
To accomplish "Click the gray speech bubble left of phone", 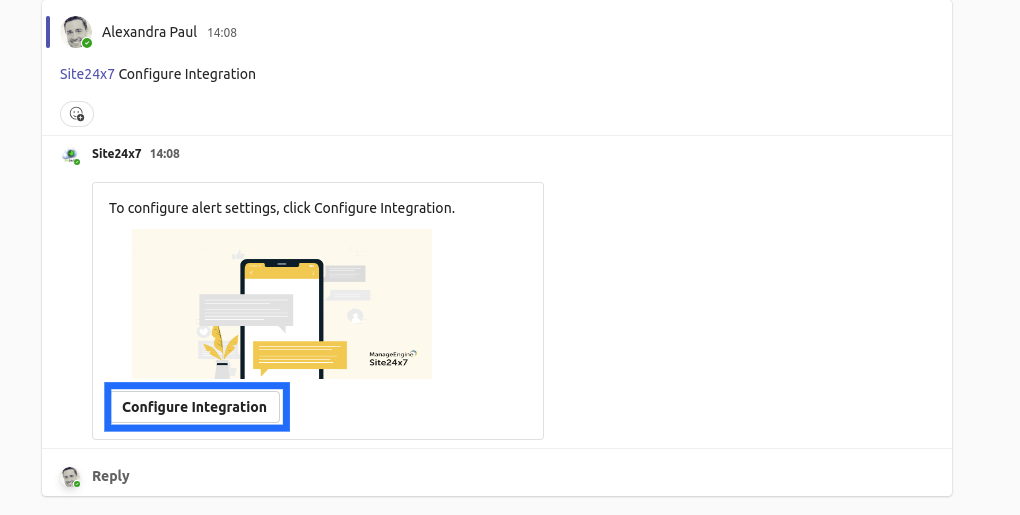I will point(245,310).
